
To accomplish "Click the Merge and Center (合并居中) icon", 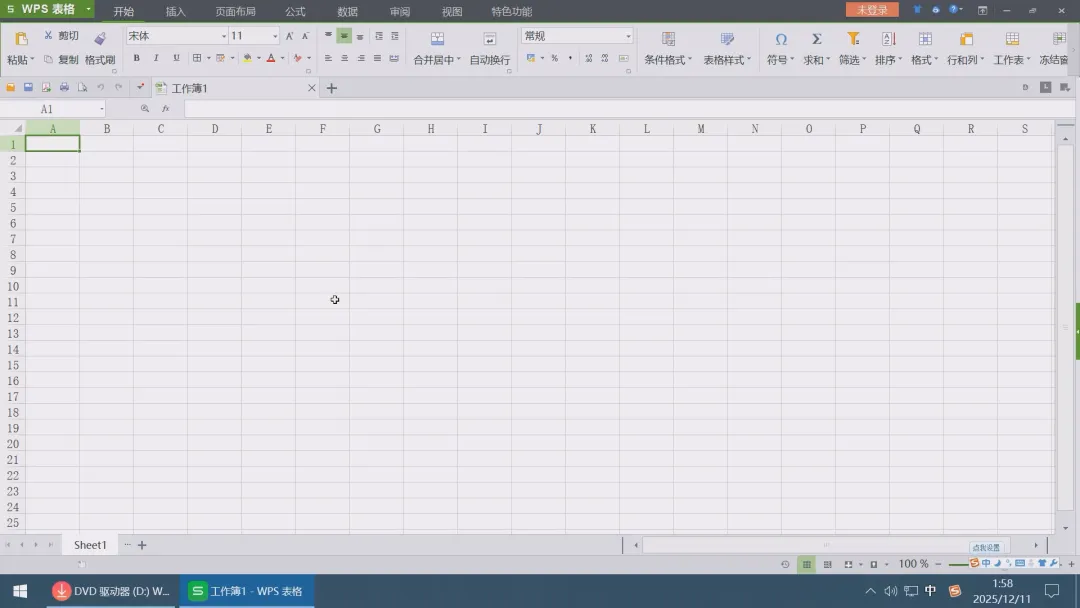I will point(437,39).
